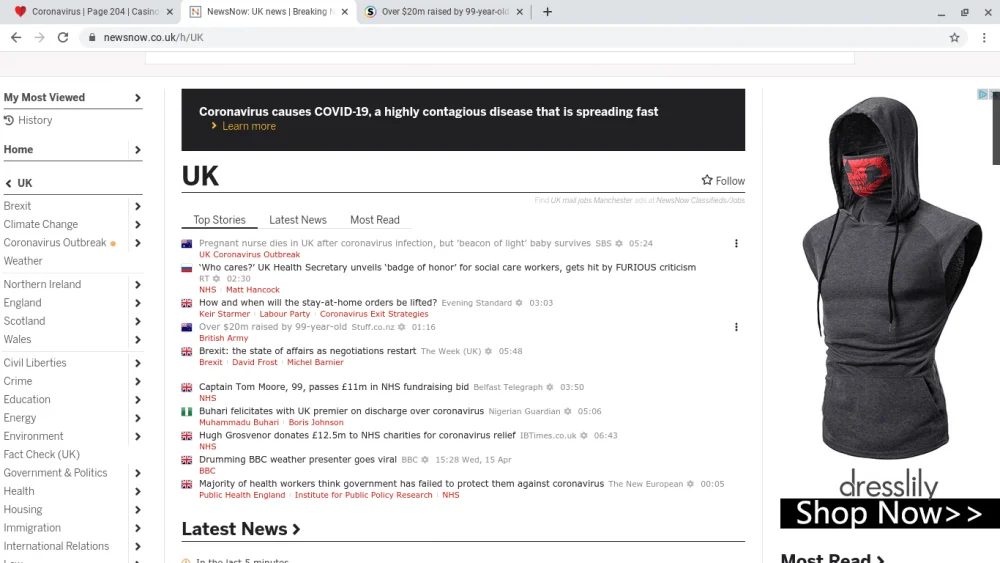This screenshot has width=1000, height=563.
Task: Open Hugh Grosvenor donates £12.5m story
Action: [x=357, y=435]
